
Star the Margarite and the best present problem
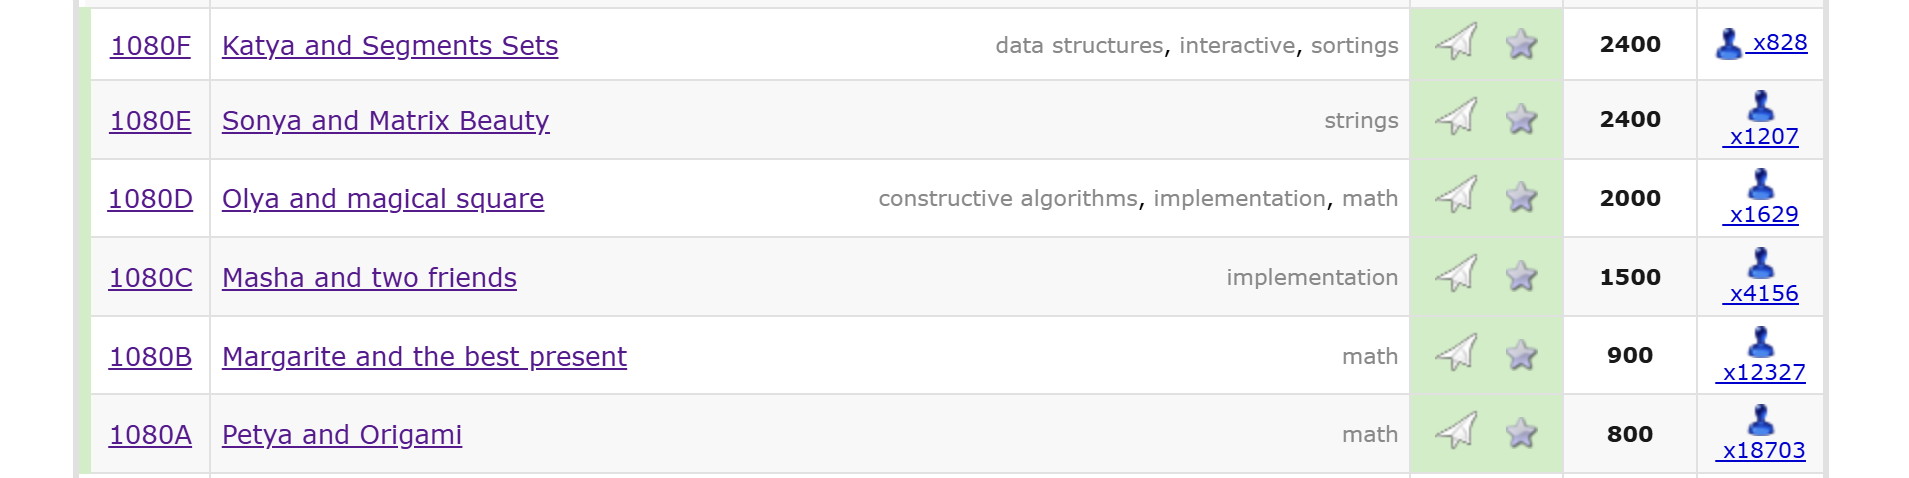[x=1521, y=354]
